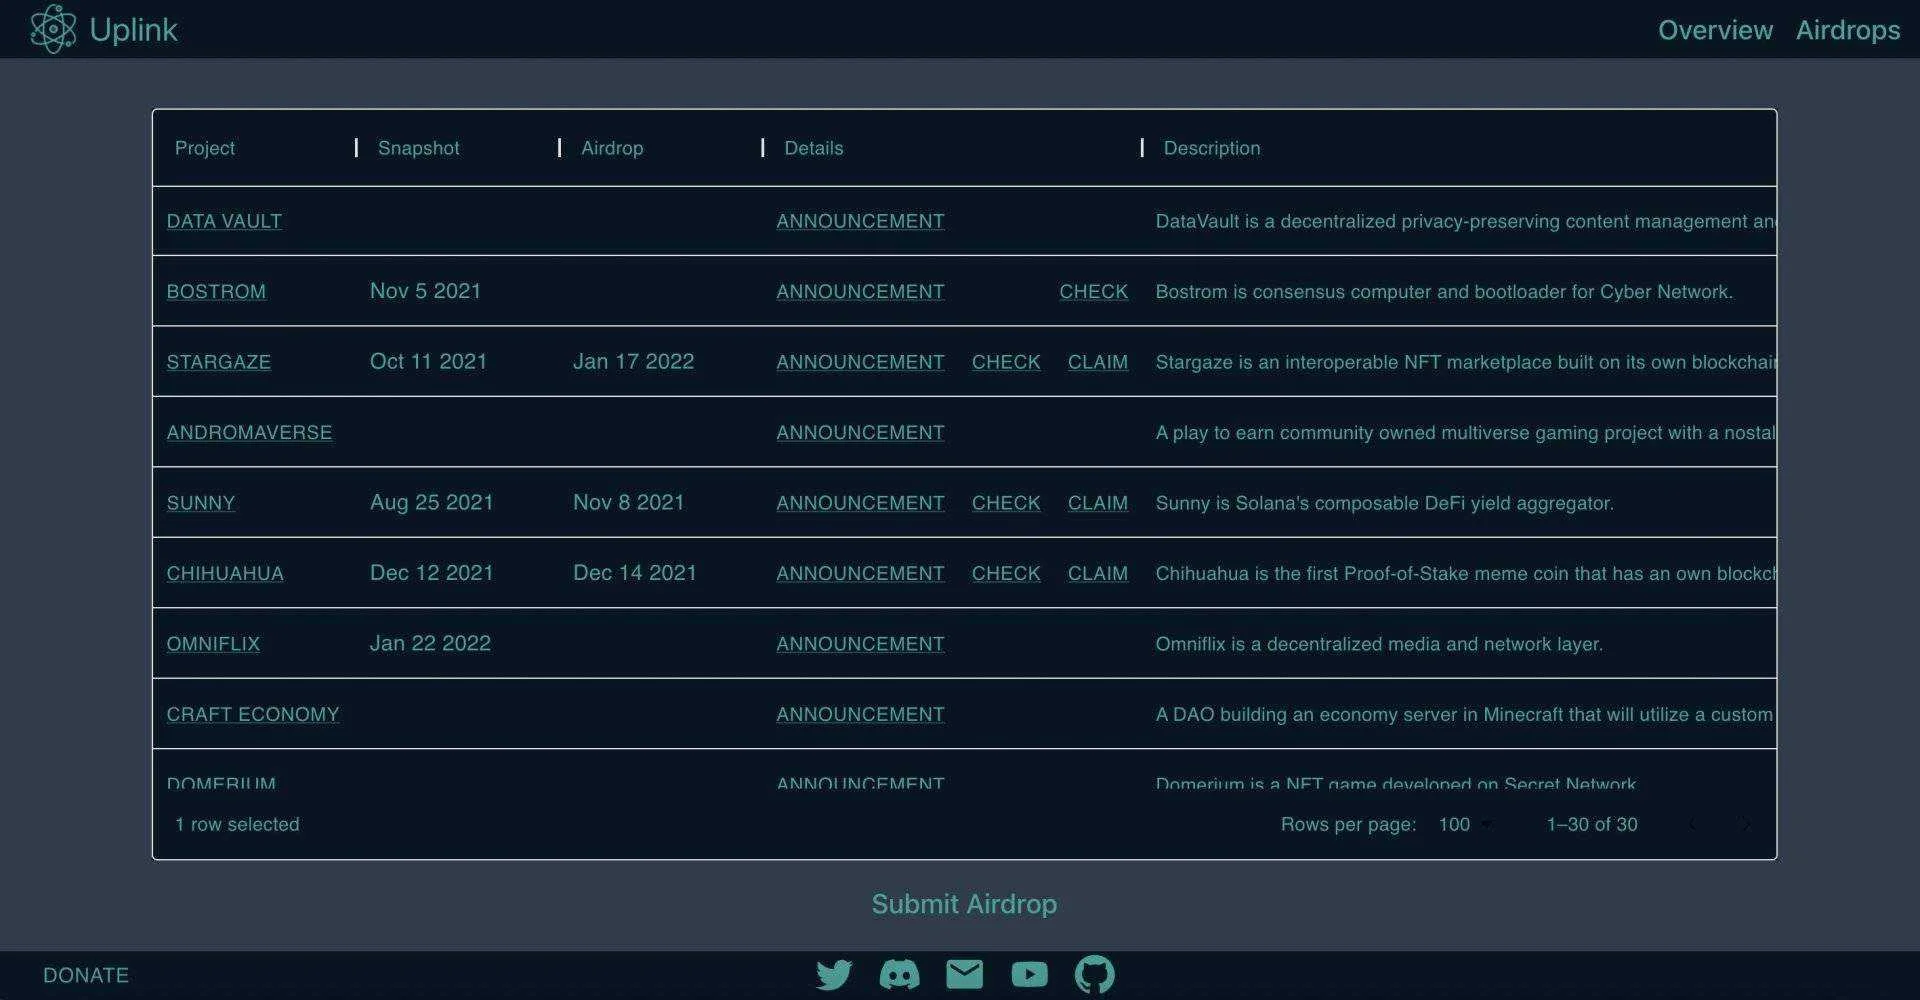Open the CRAFT ECONOMY project link
1920x1000 pixels.
coord(253,715)
